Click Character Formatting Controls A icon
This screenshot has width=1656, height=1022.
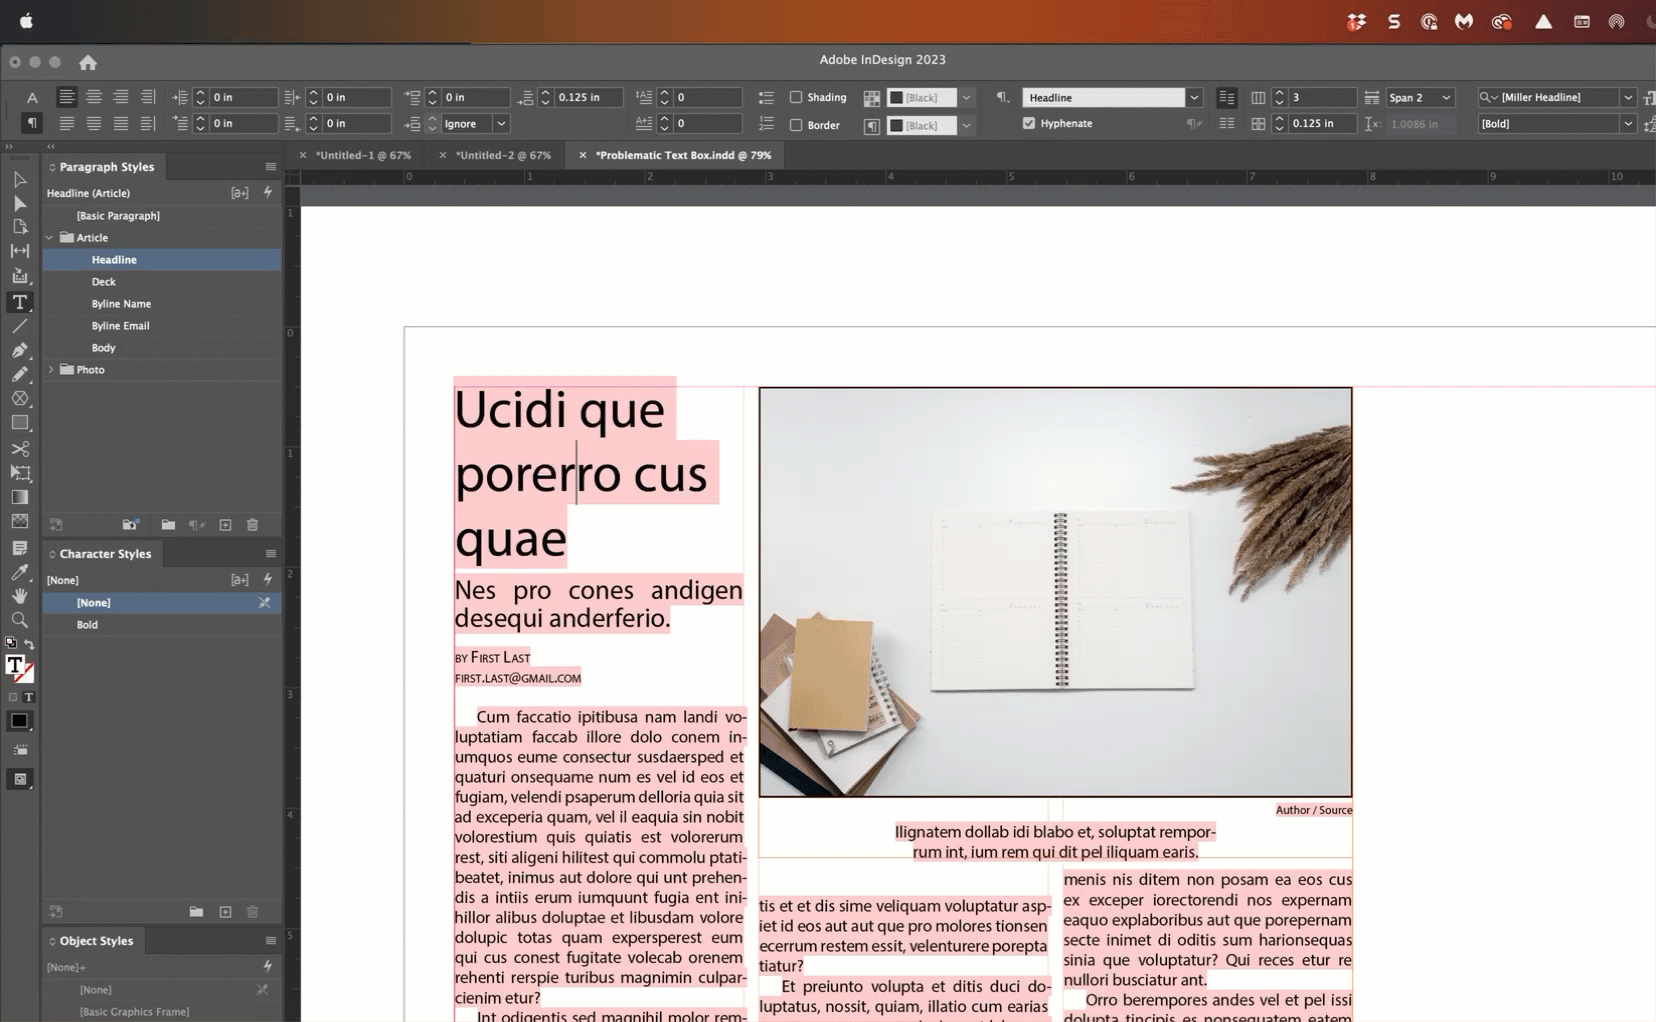pos(32,97)
